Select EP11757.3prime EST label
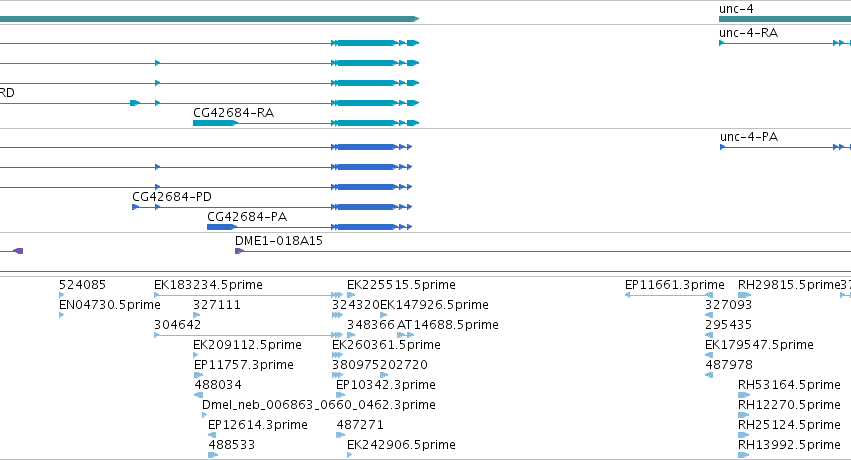The height and width of the screenshot is (460, 851). 244,365
